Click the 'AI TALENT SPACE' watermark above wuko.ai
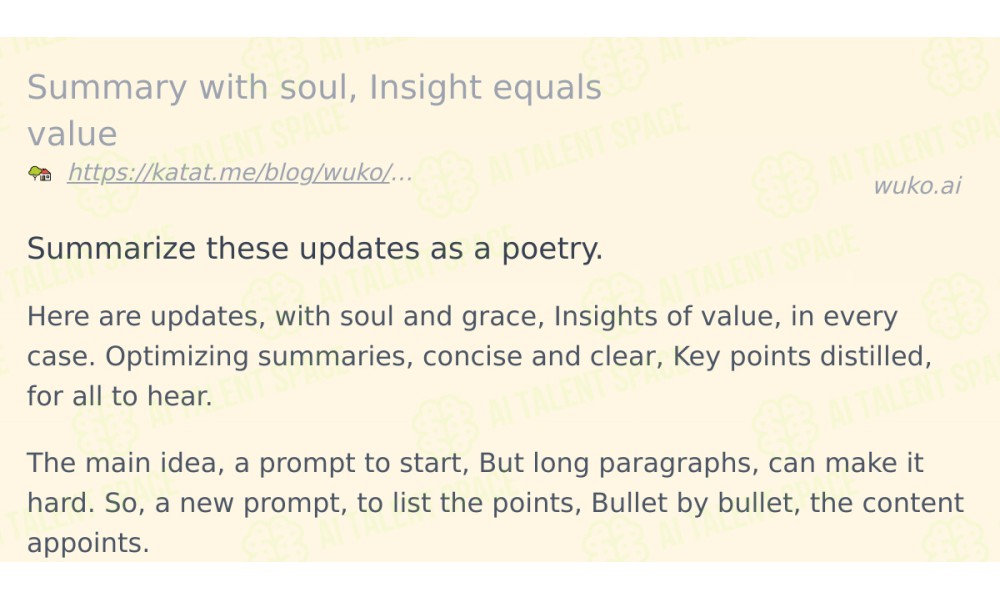 tap(912, 150)
